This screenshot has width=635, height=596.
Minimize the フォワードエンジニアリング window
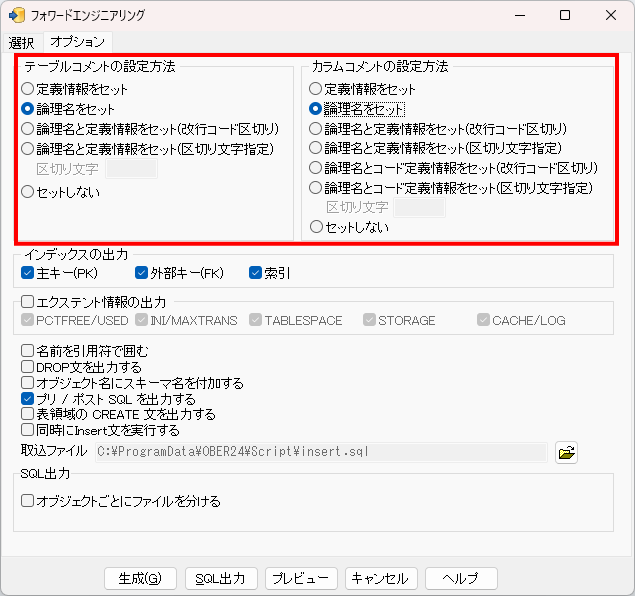click(520, 15)
